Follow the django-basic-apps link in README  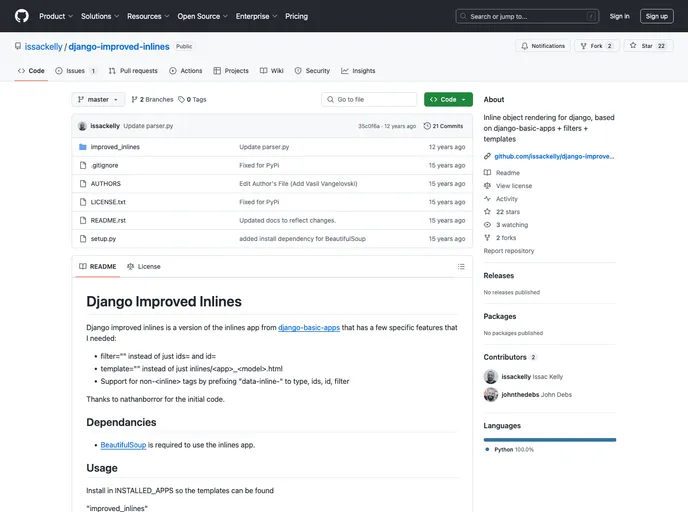(x=309, y=328)
